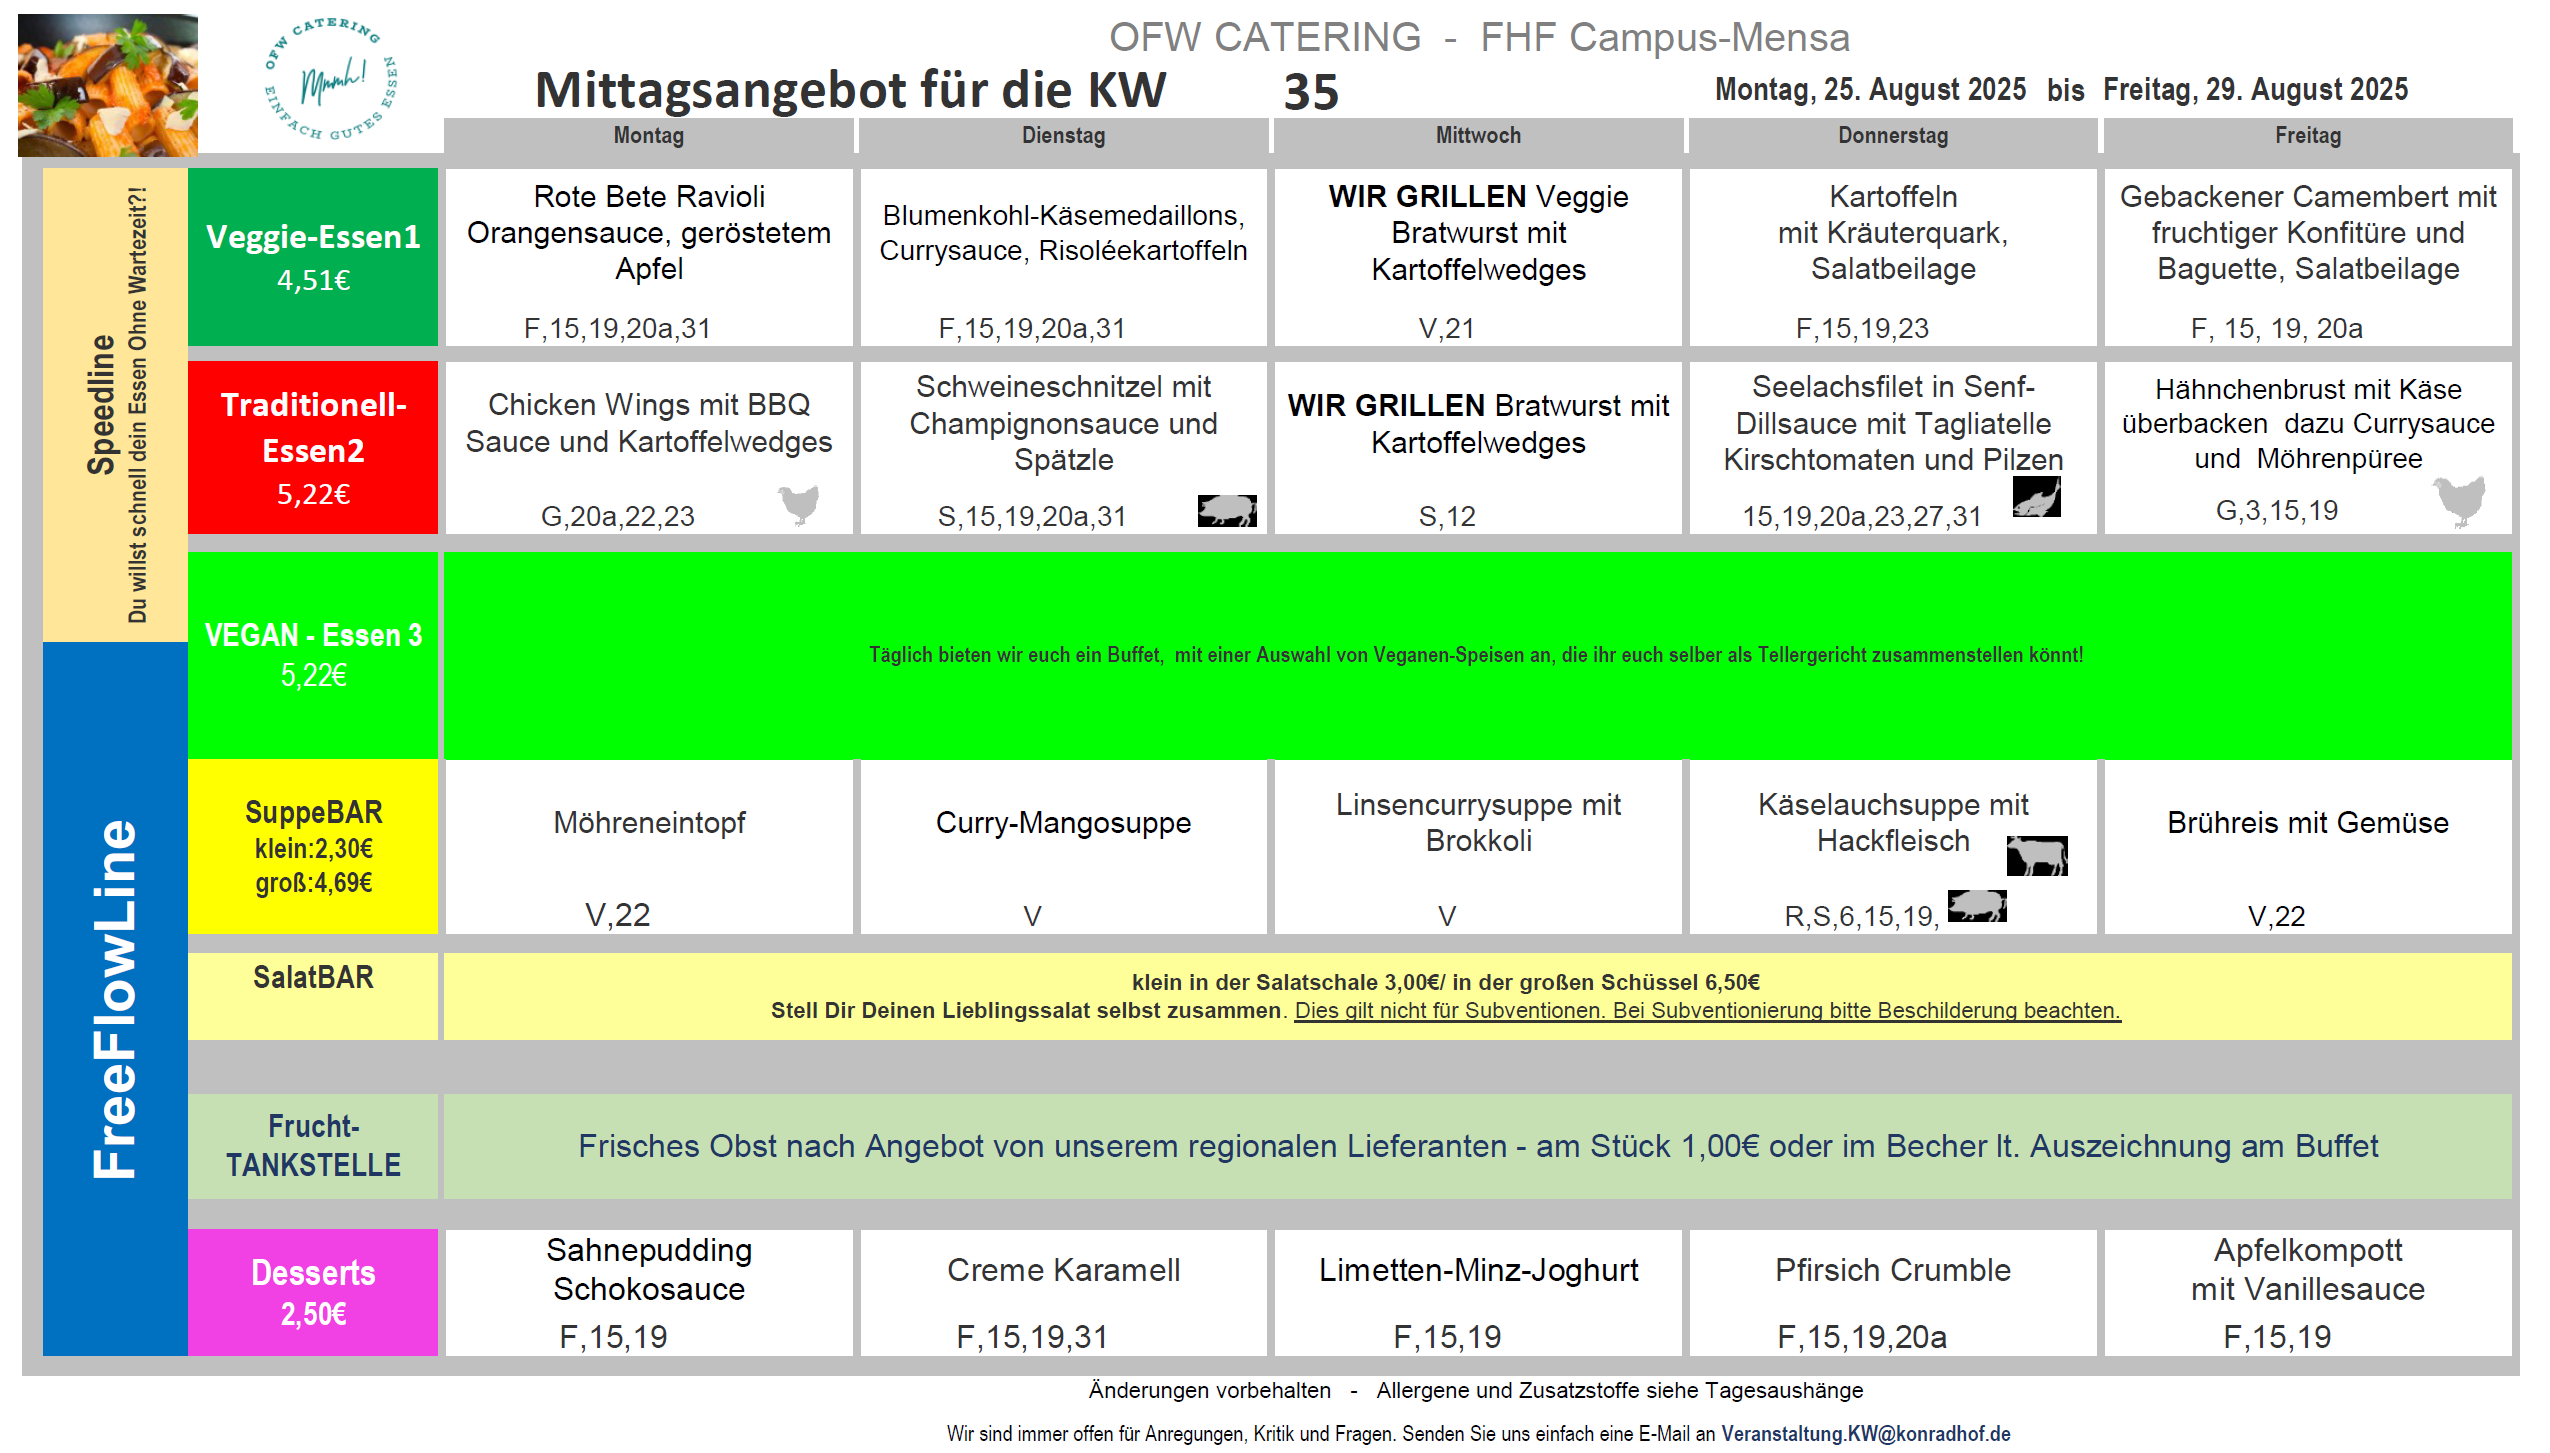Screen dimensions: 2550x1453
Task: Click 'WIR GRILLEN Bratwurst mit Kartoffelwedges' text
Action: point(1478,424)
